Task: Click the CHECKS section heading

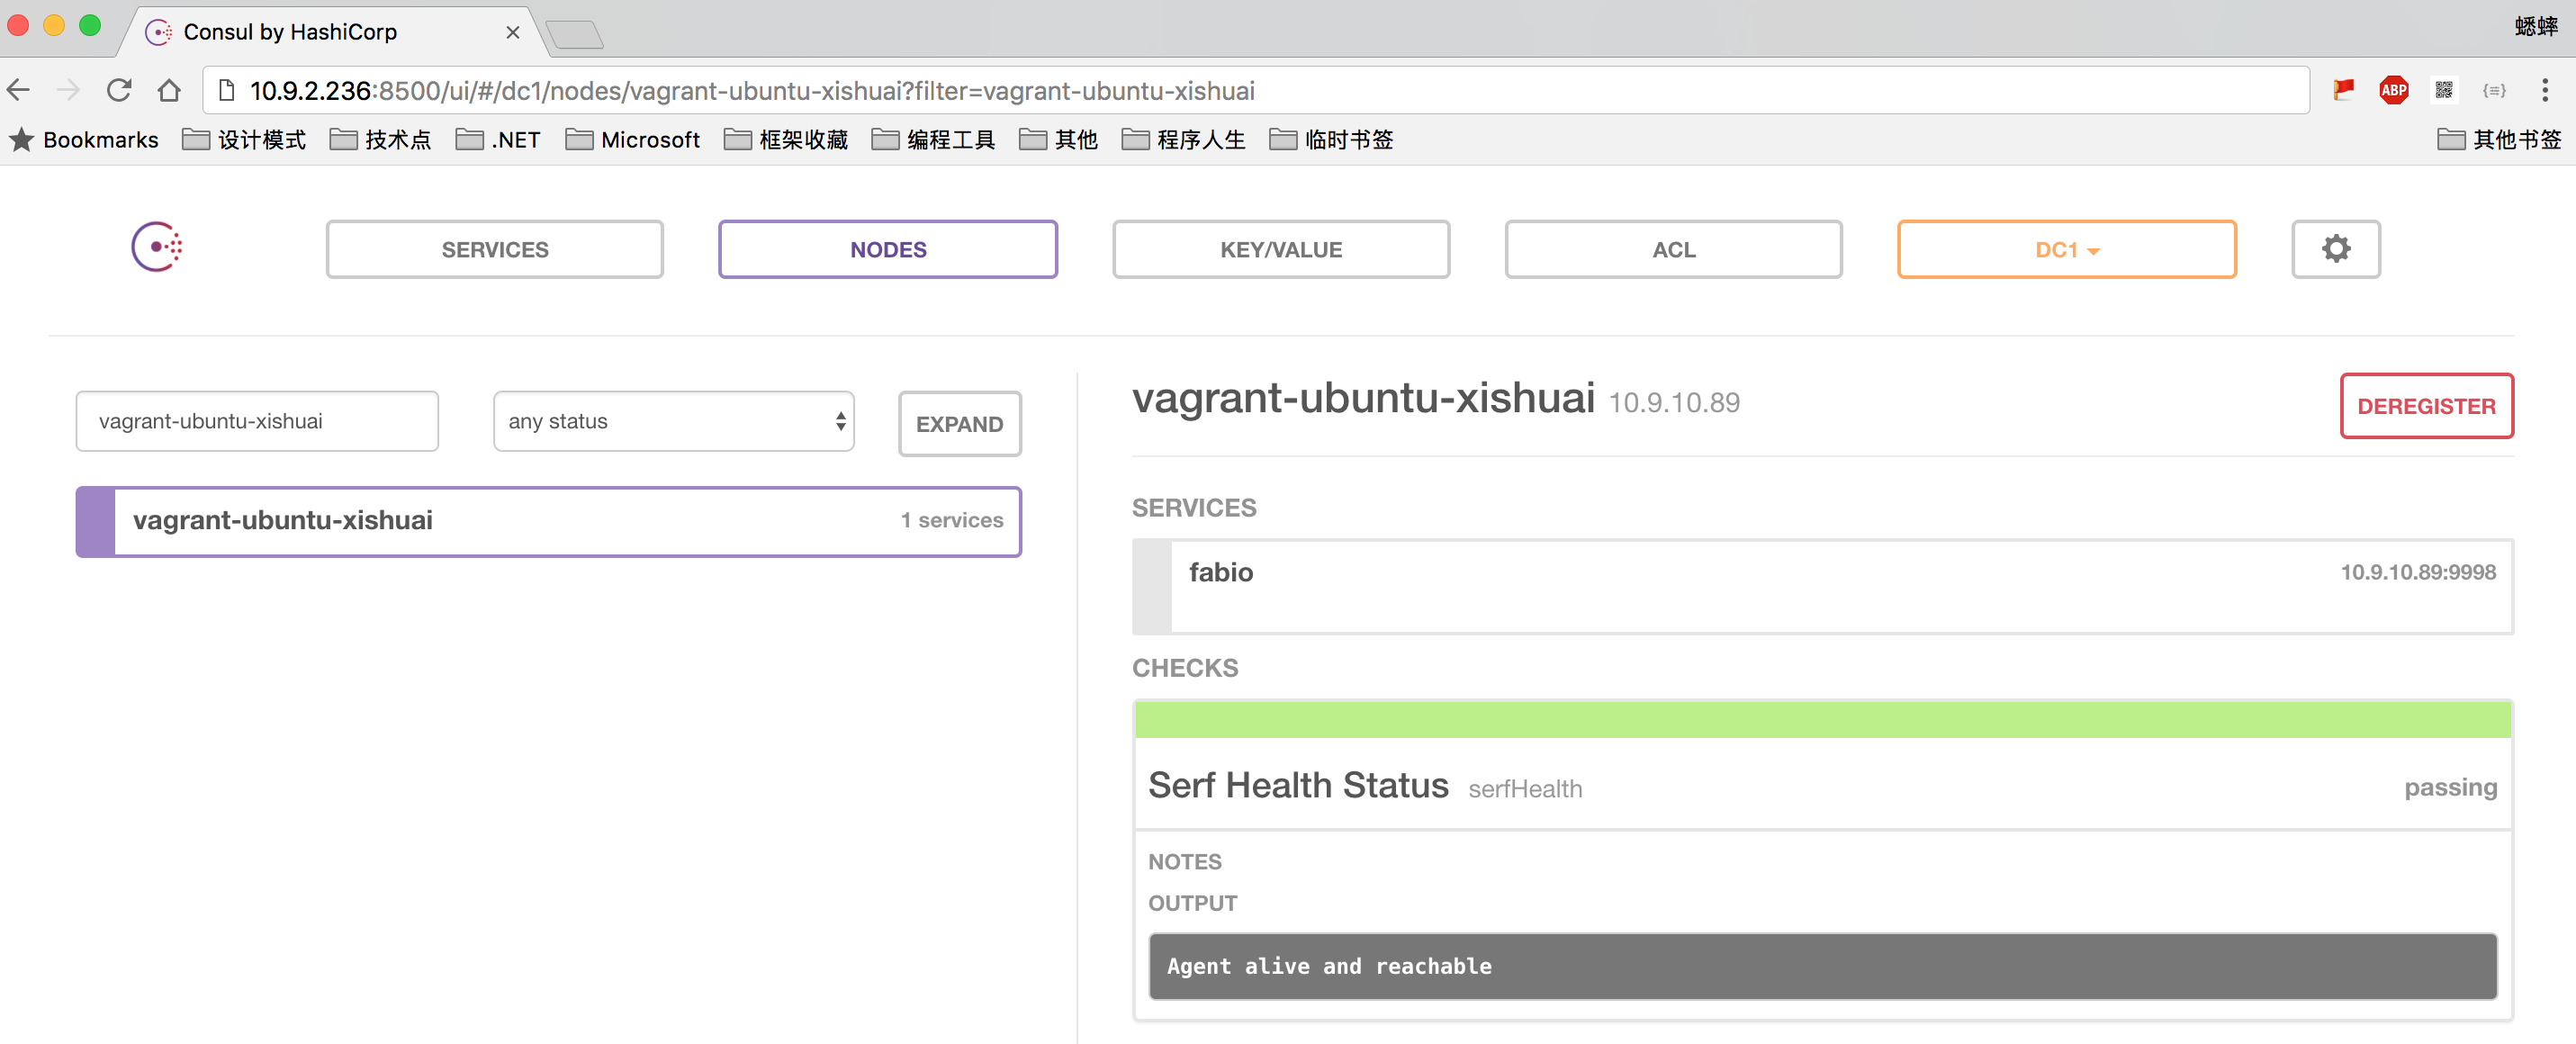Action: pos(1185,668)
